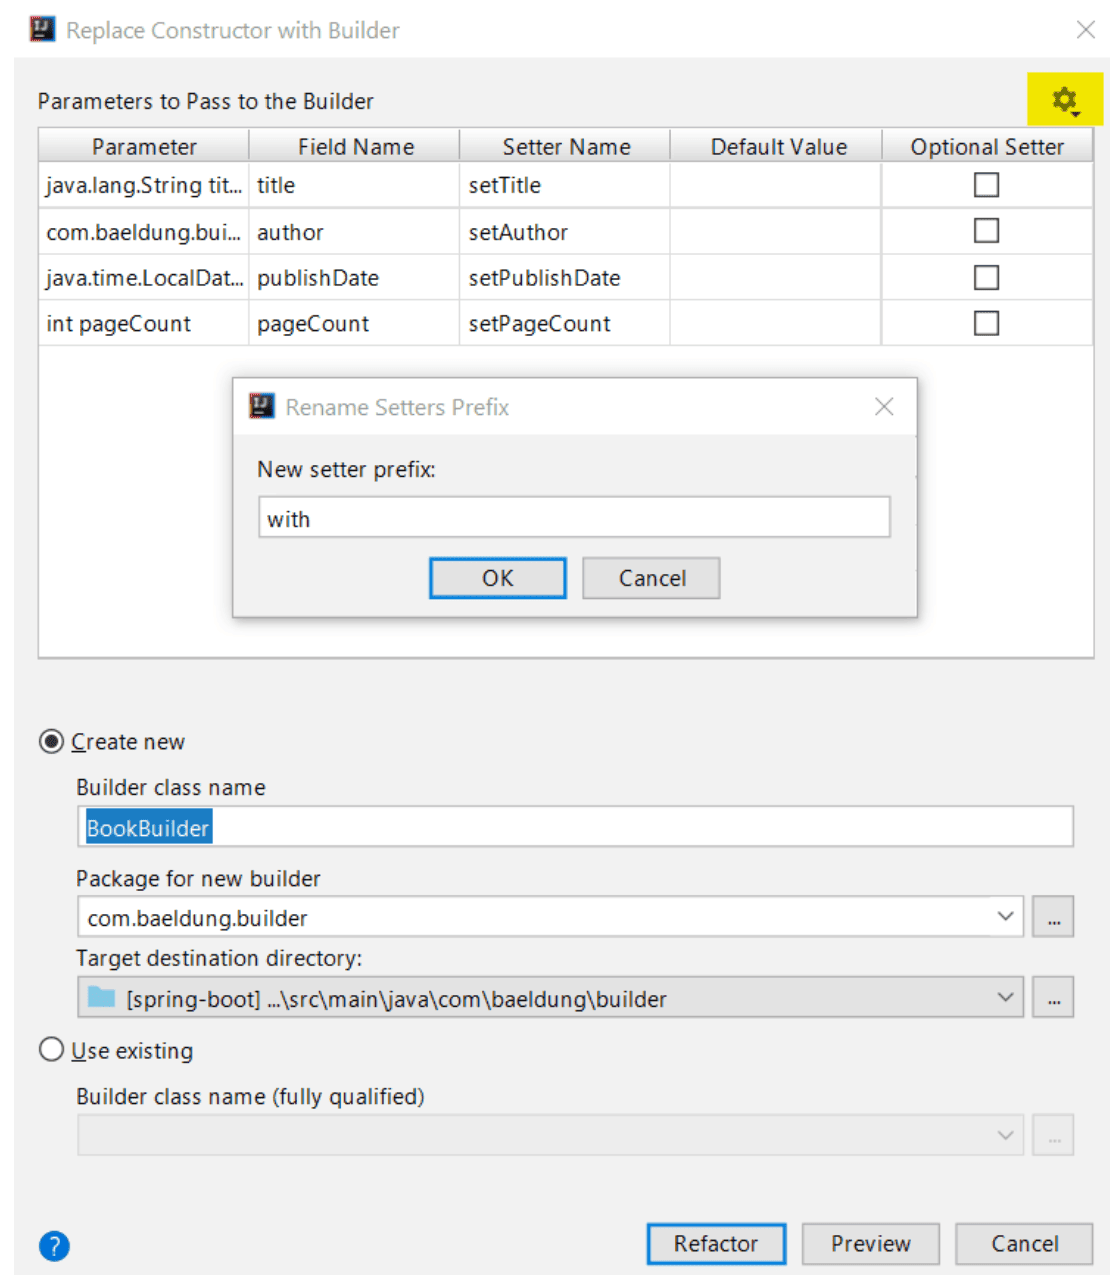1110x1280 pixels.
Task: Select the Use existing radio button
Action: click(51, 1050)
